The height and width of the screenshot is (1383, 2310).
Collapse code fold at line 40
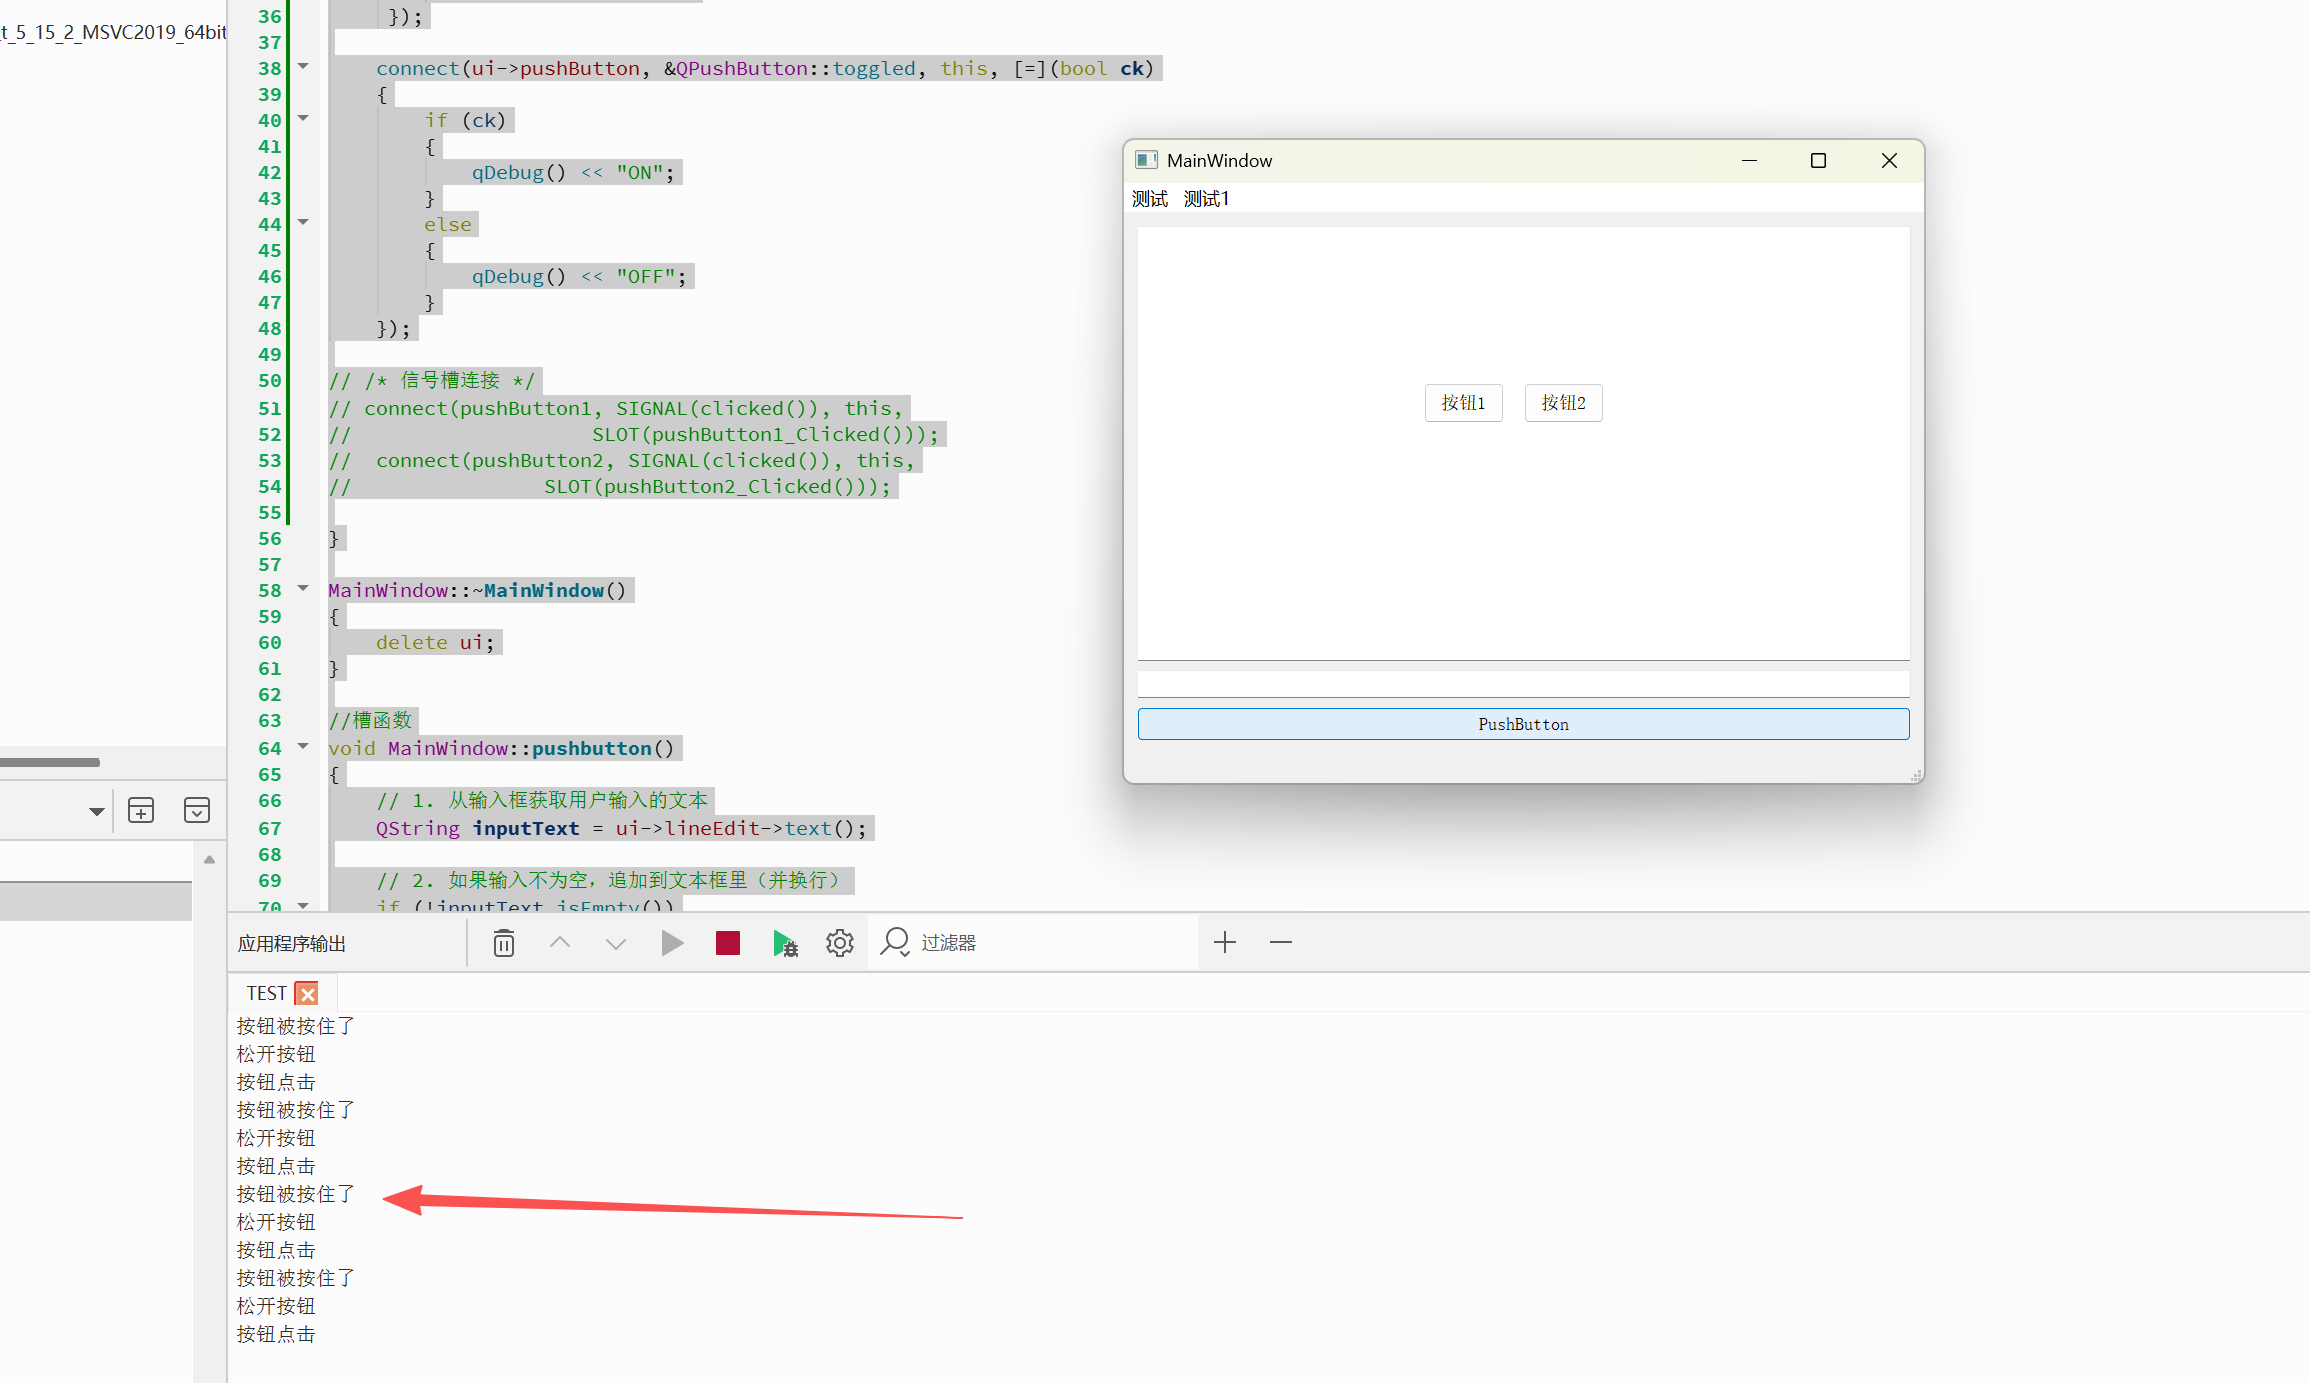(x=303, y=119)
